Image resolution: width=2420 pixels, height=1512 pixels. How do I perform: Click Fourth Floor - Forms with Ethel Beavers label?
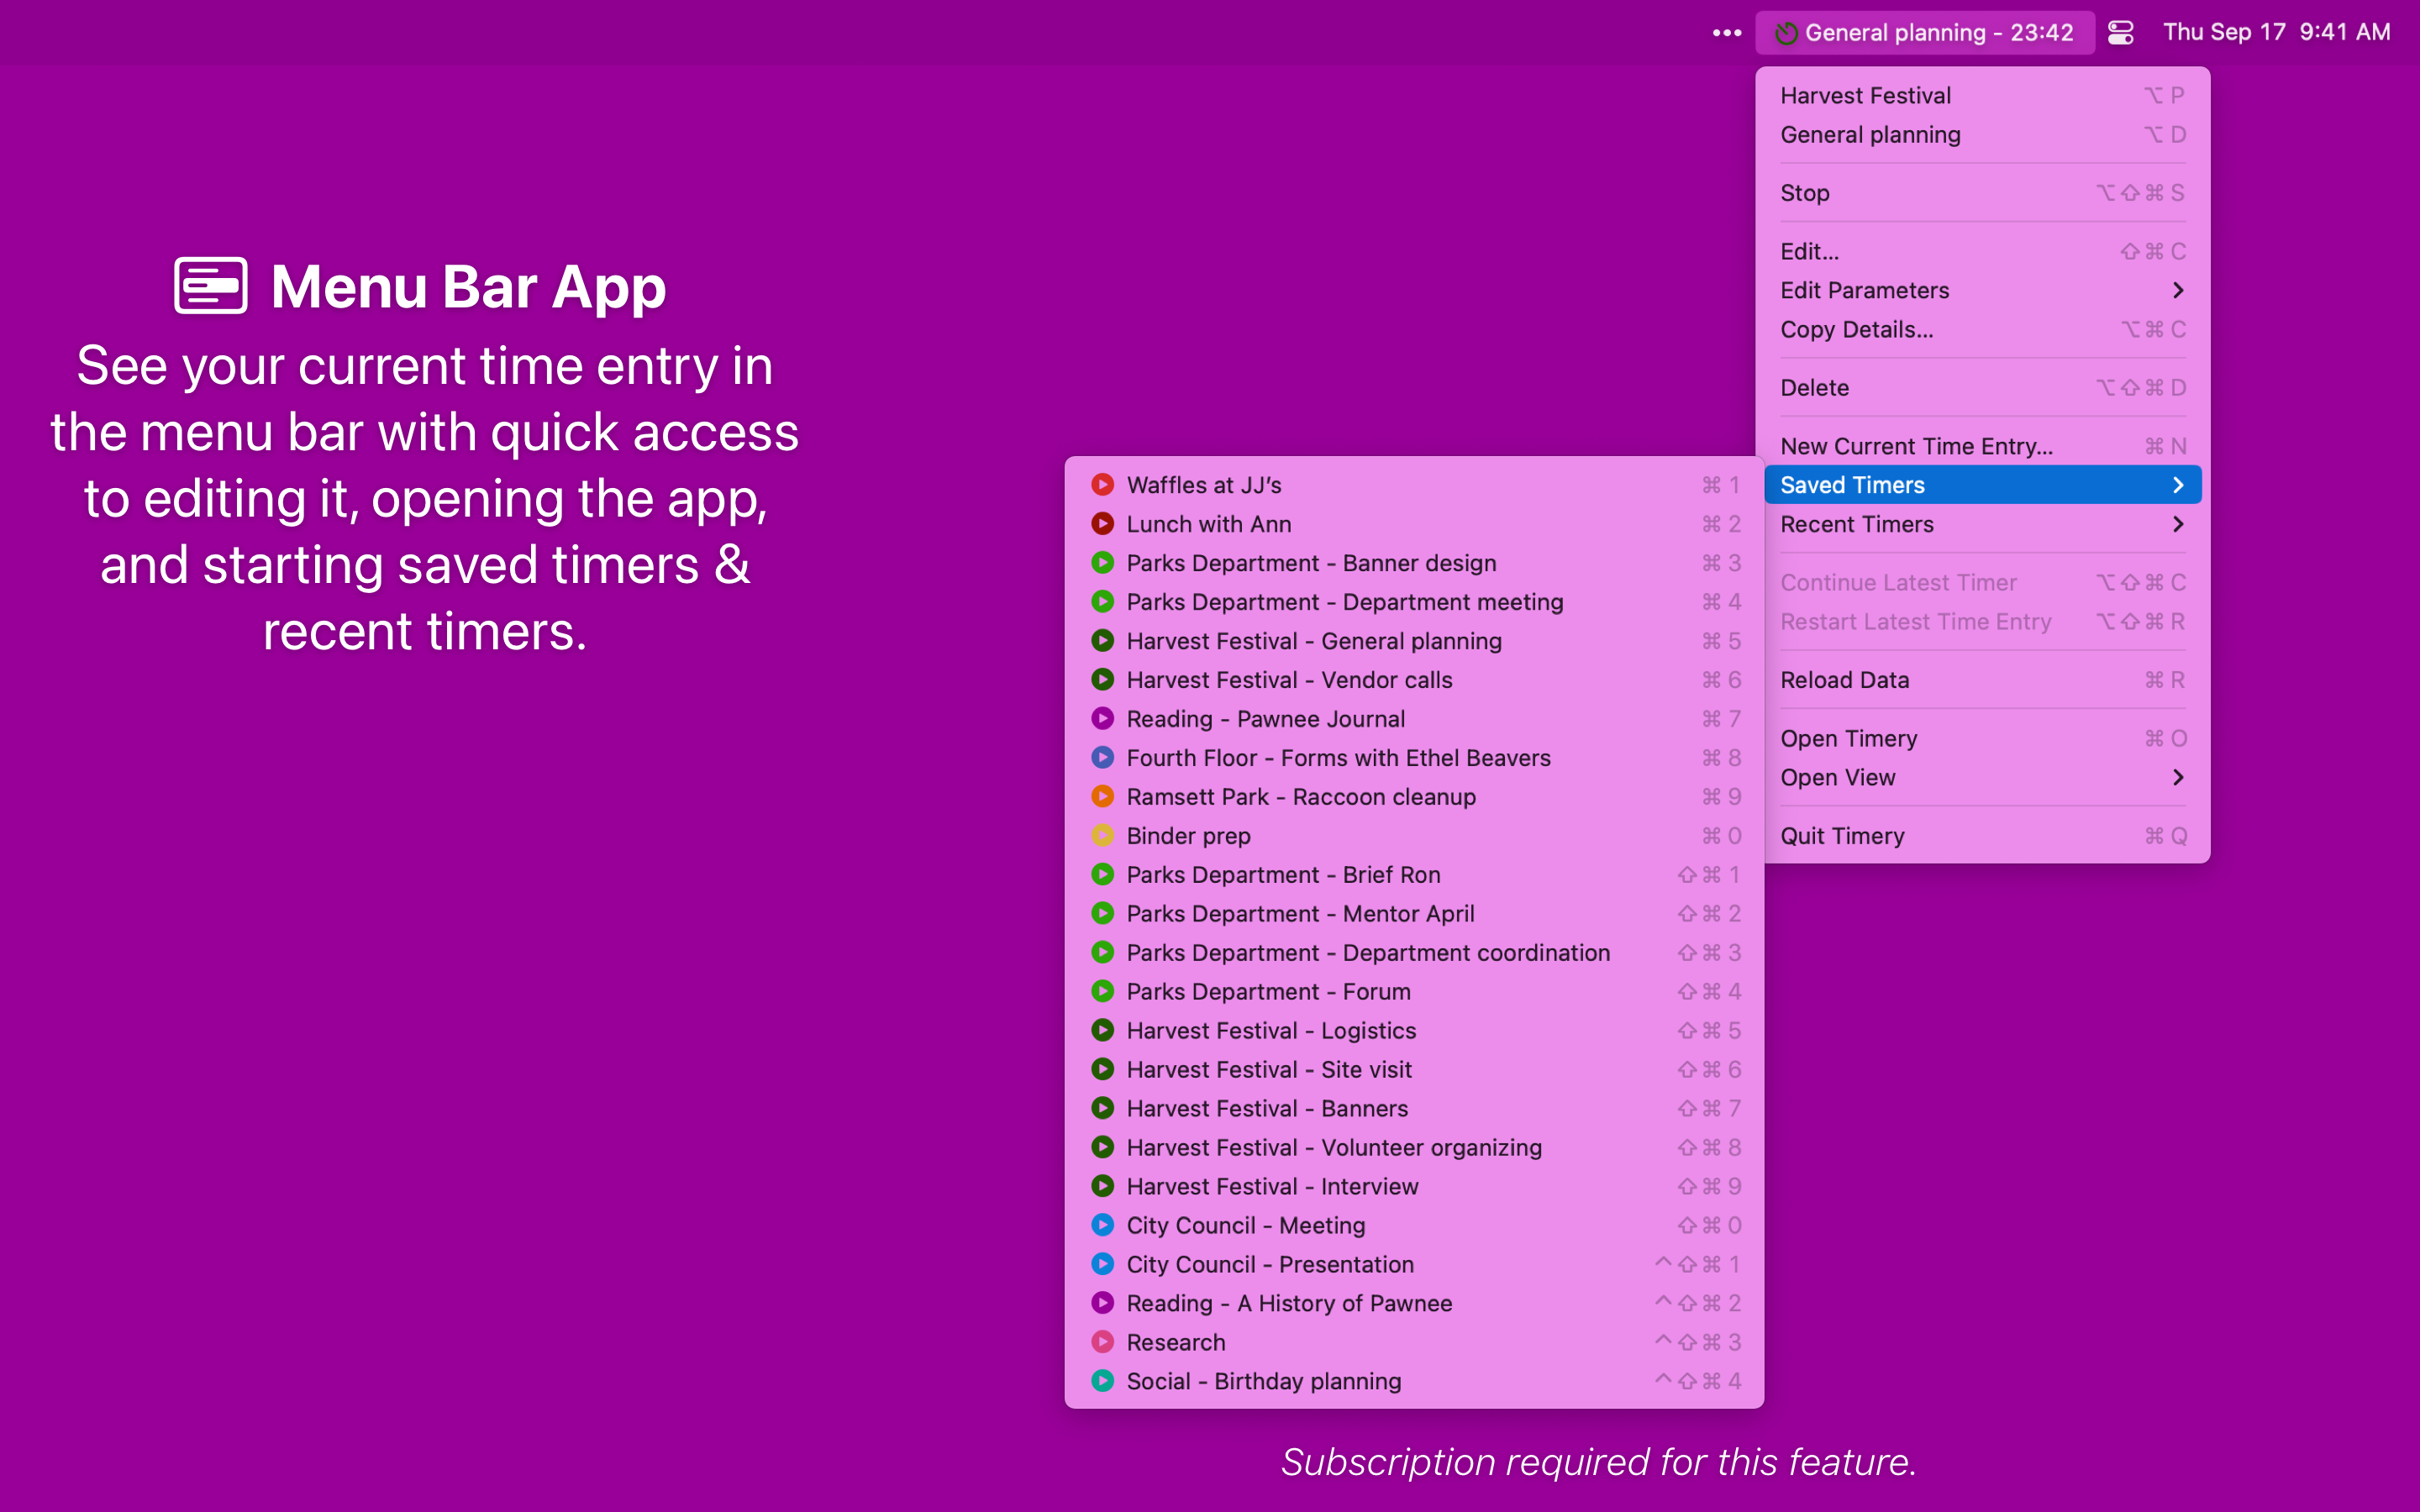tap(1338, 758)
